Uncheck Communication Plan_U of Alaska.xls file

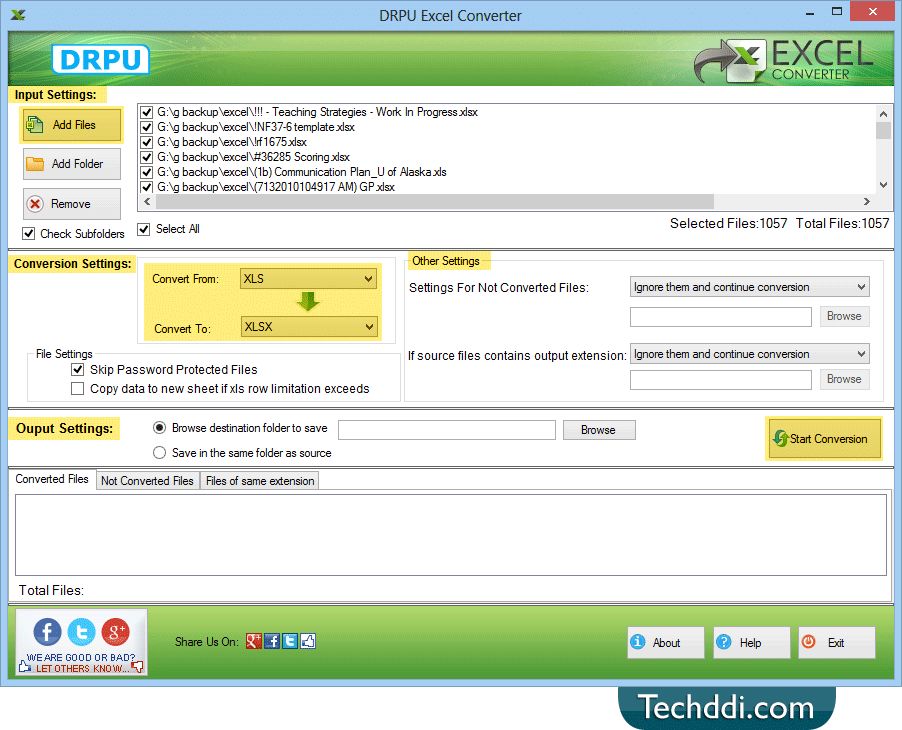(x=147, y=172)
